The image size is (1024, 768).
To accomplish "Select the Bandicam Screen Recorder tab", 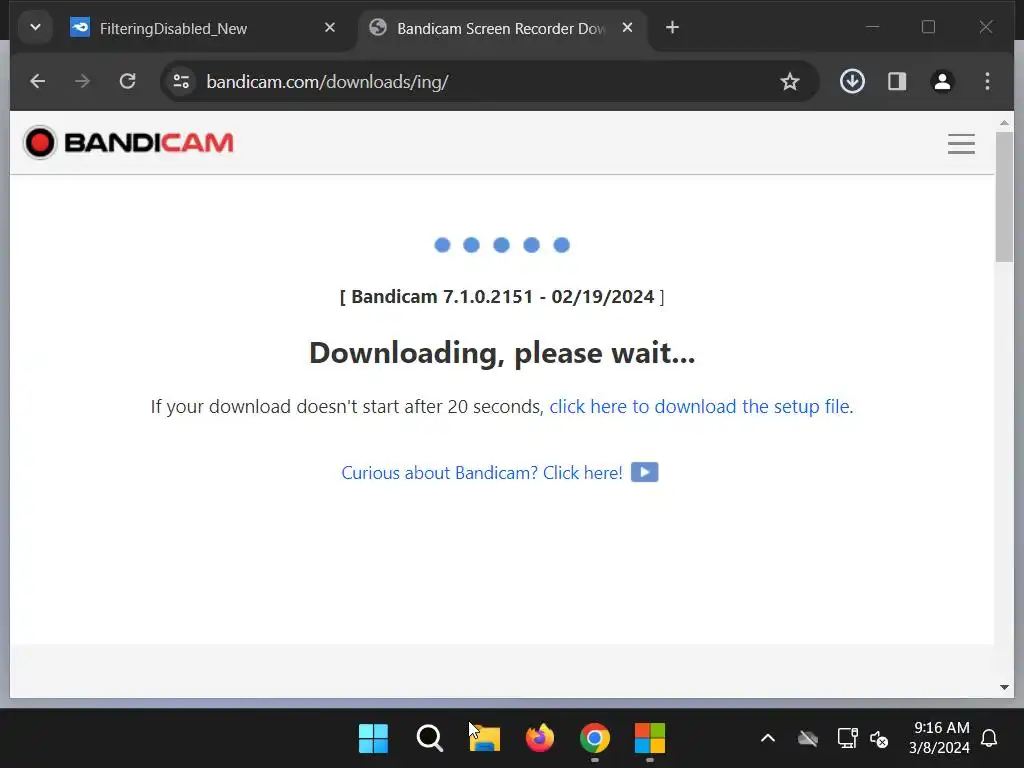I will [502, 28].
